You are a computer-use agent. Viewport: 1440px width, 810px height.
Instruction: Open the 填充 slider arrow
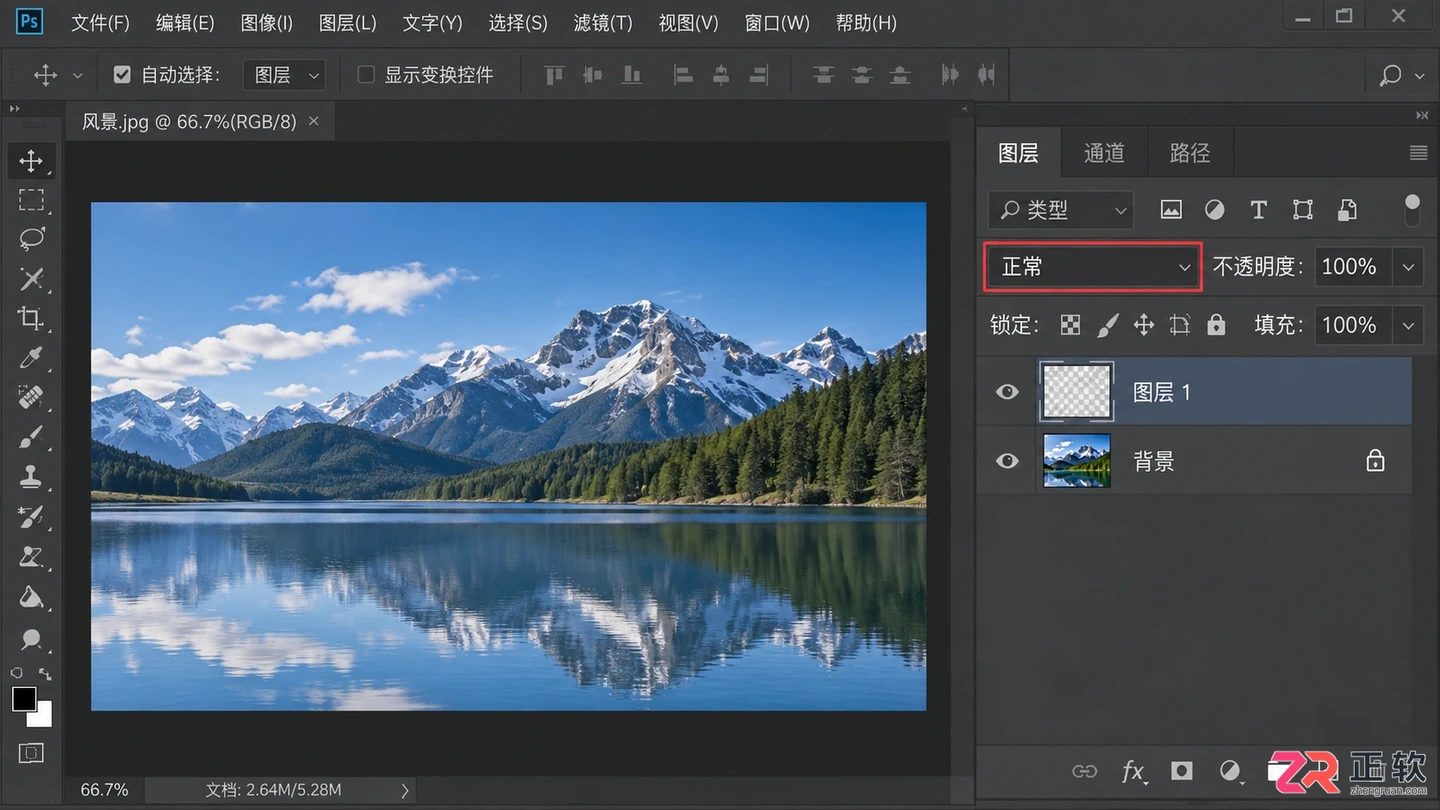[x=1408, y=325]
